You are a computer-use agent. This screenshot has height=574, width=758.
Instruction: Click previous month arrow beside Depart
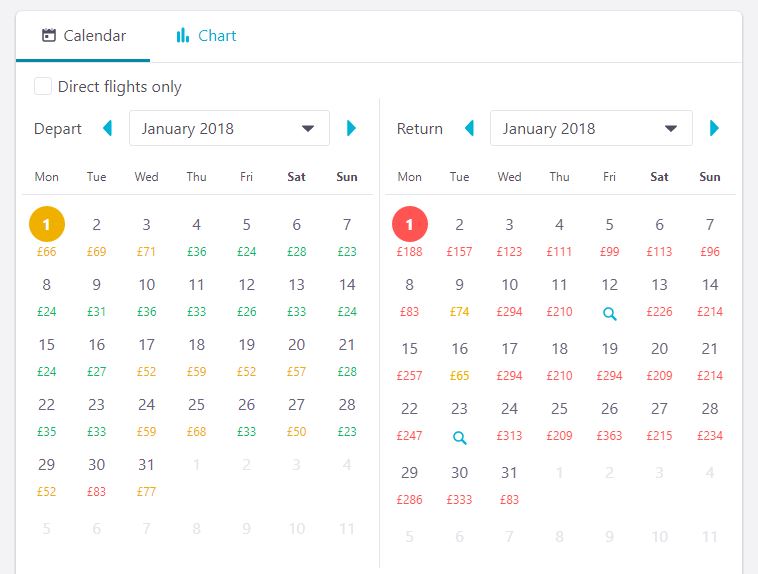108,128
